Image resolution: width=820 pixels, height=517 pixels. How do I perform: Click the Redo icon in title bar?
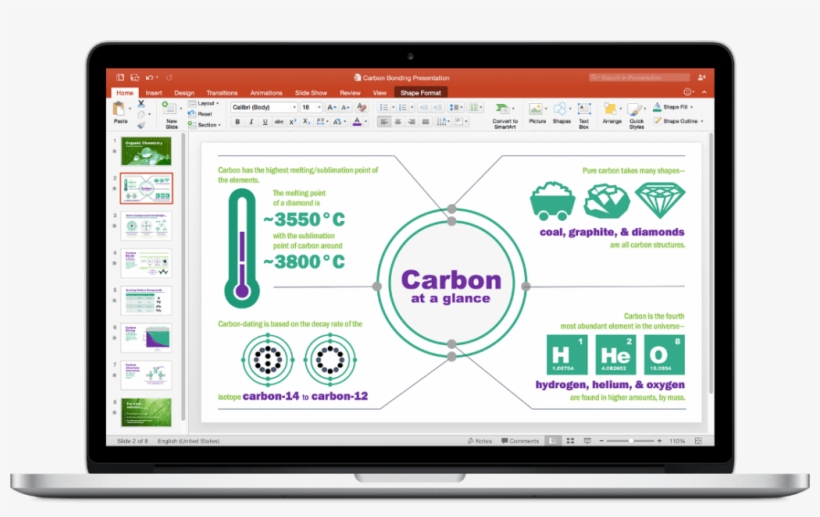pyautogui.click(x=169, y=77)
